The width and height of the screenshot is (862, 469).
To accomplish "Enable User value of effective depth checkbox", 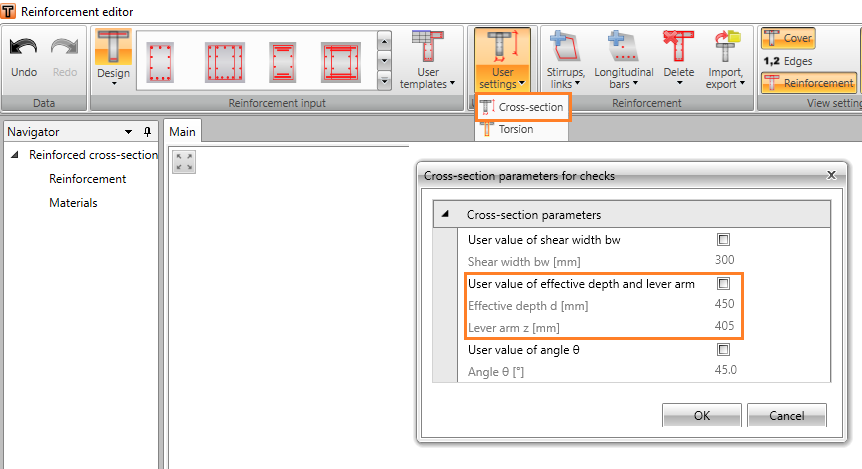I will [x=723, y=284].
